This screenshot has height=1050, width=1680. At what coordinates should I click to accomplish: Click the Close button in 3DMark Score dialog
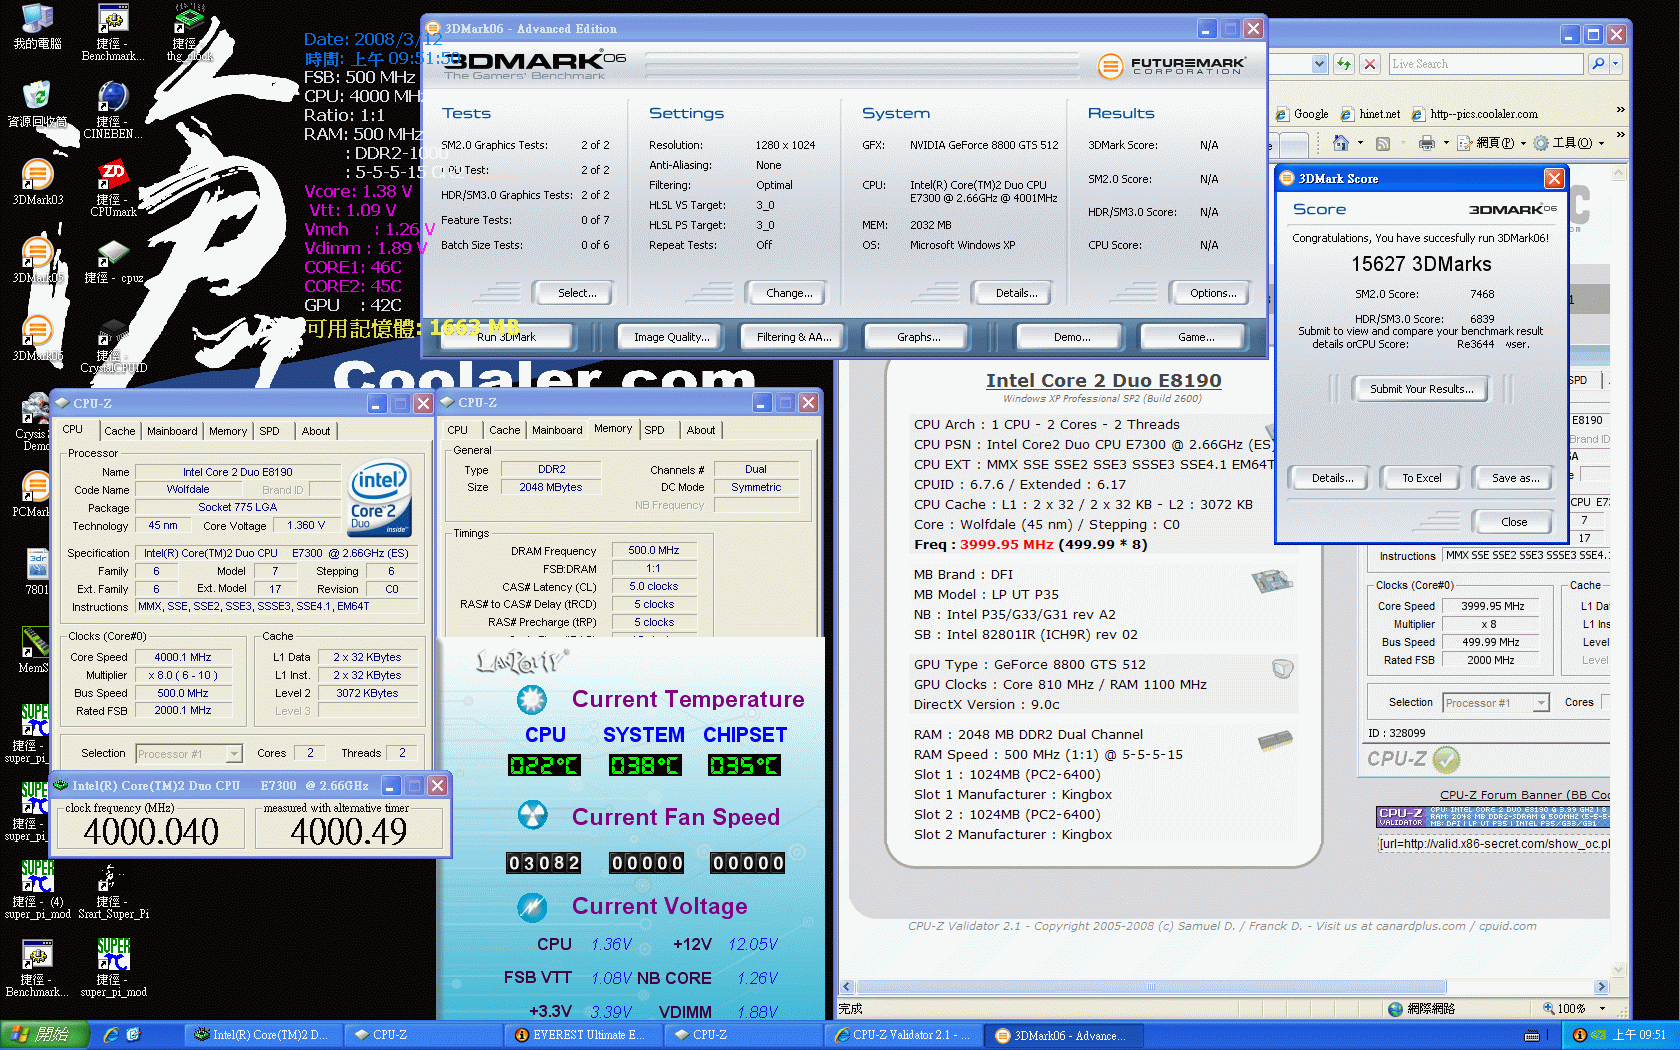(1514, 522)
